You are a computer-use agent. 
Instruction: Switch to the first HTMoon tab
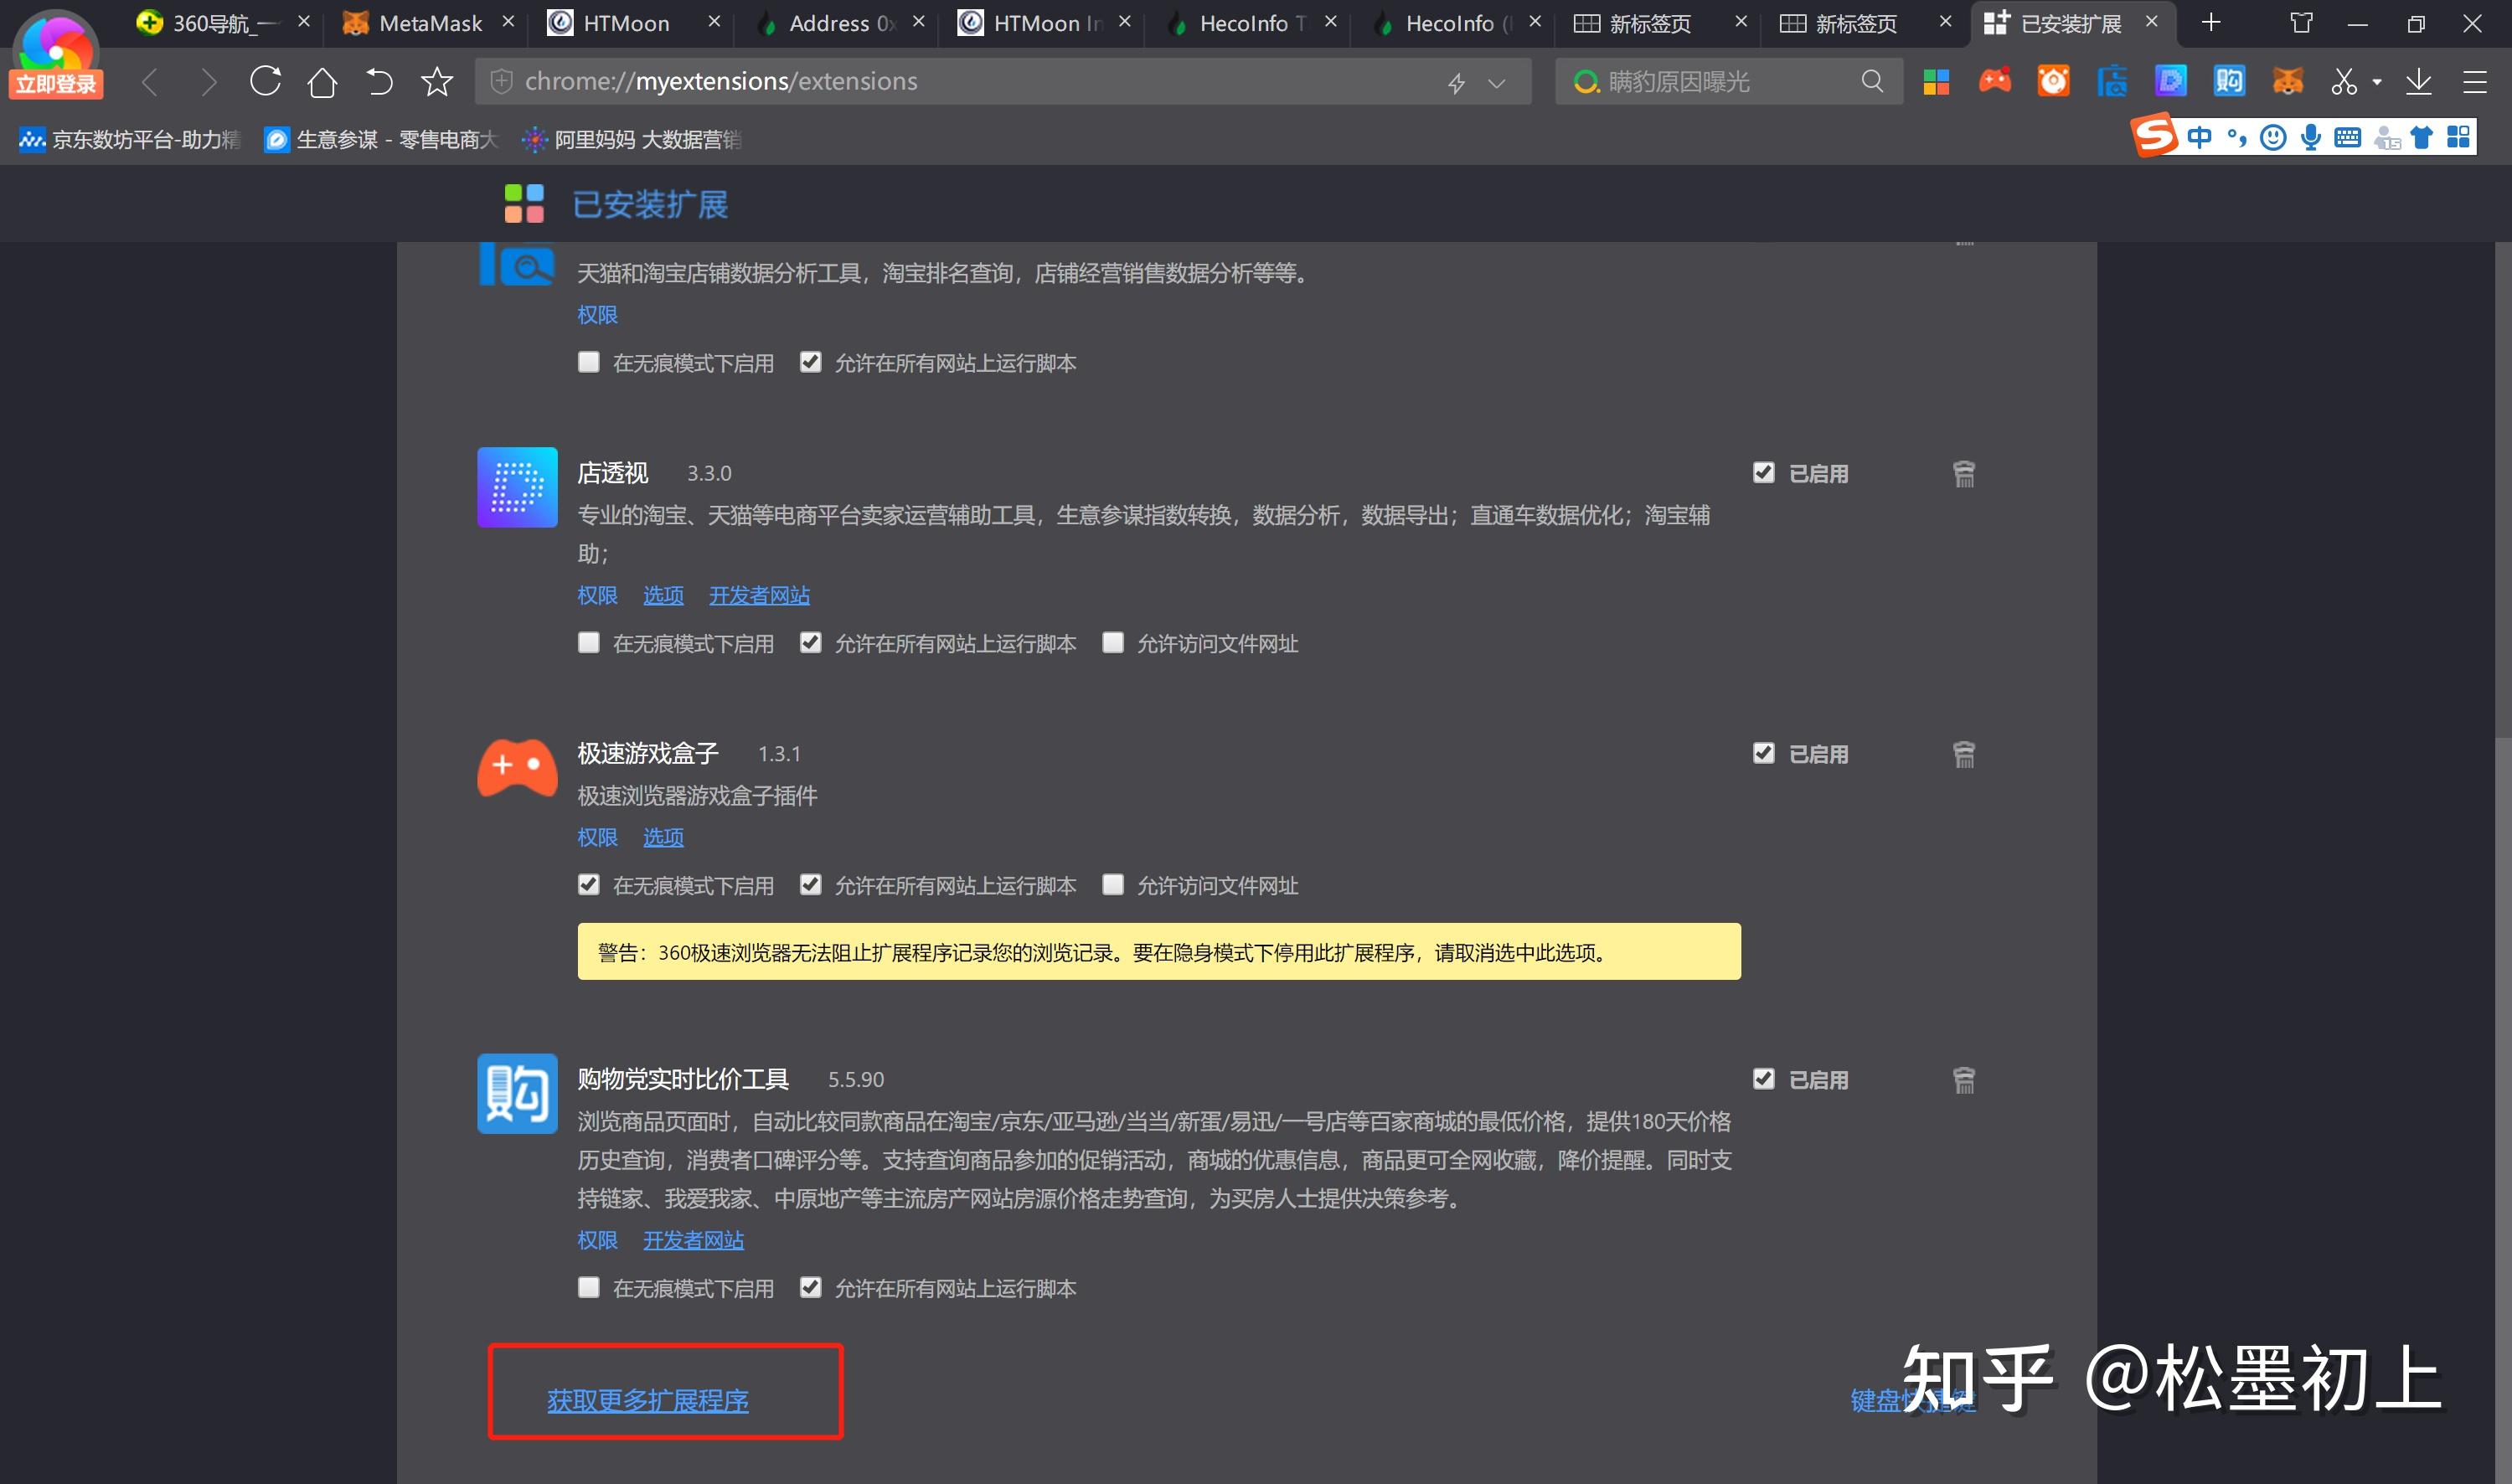click(626, 23)
